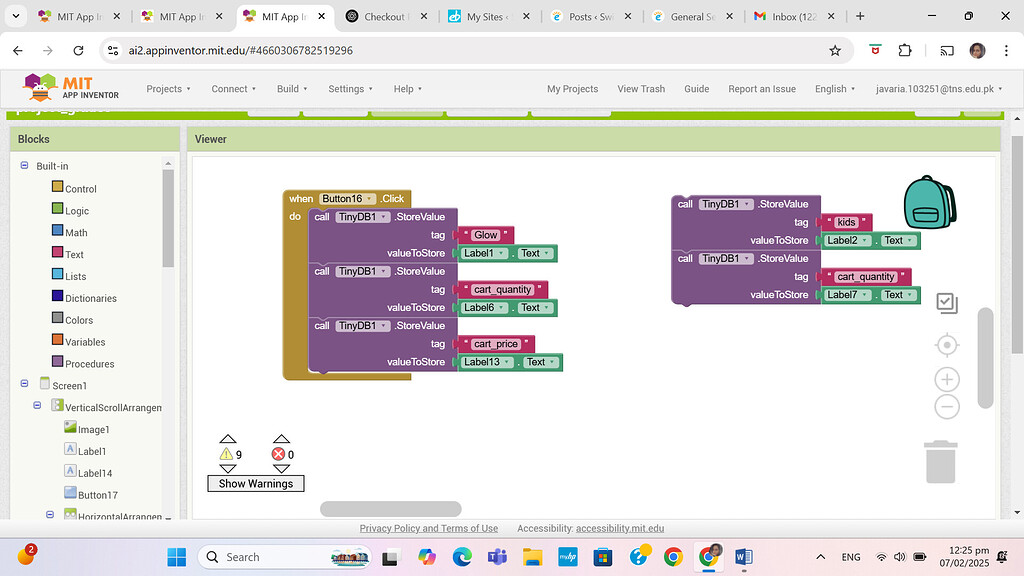Select the Colors block category
The width and height of the screenshot is (1024, 576).
tap(79, 320)
